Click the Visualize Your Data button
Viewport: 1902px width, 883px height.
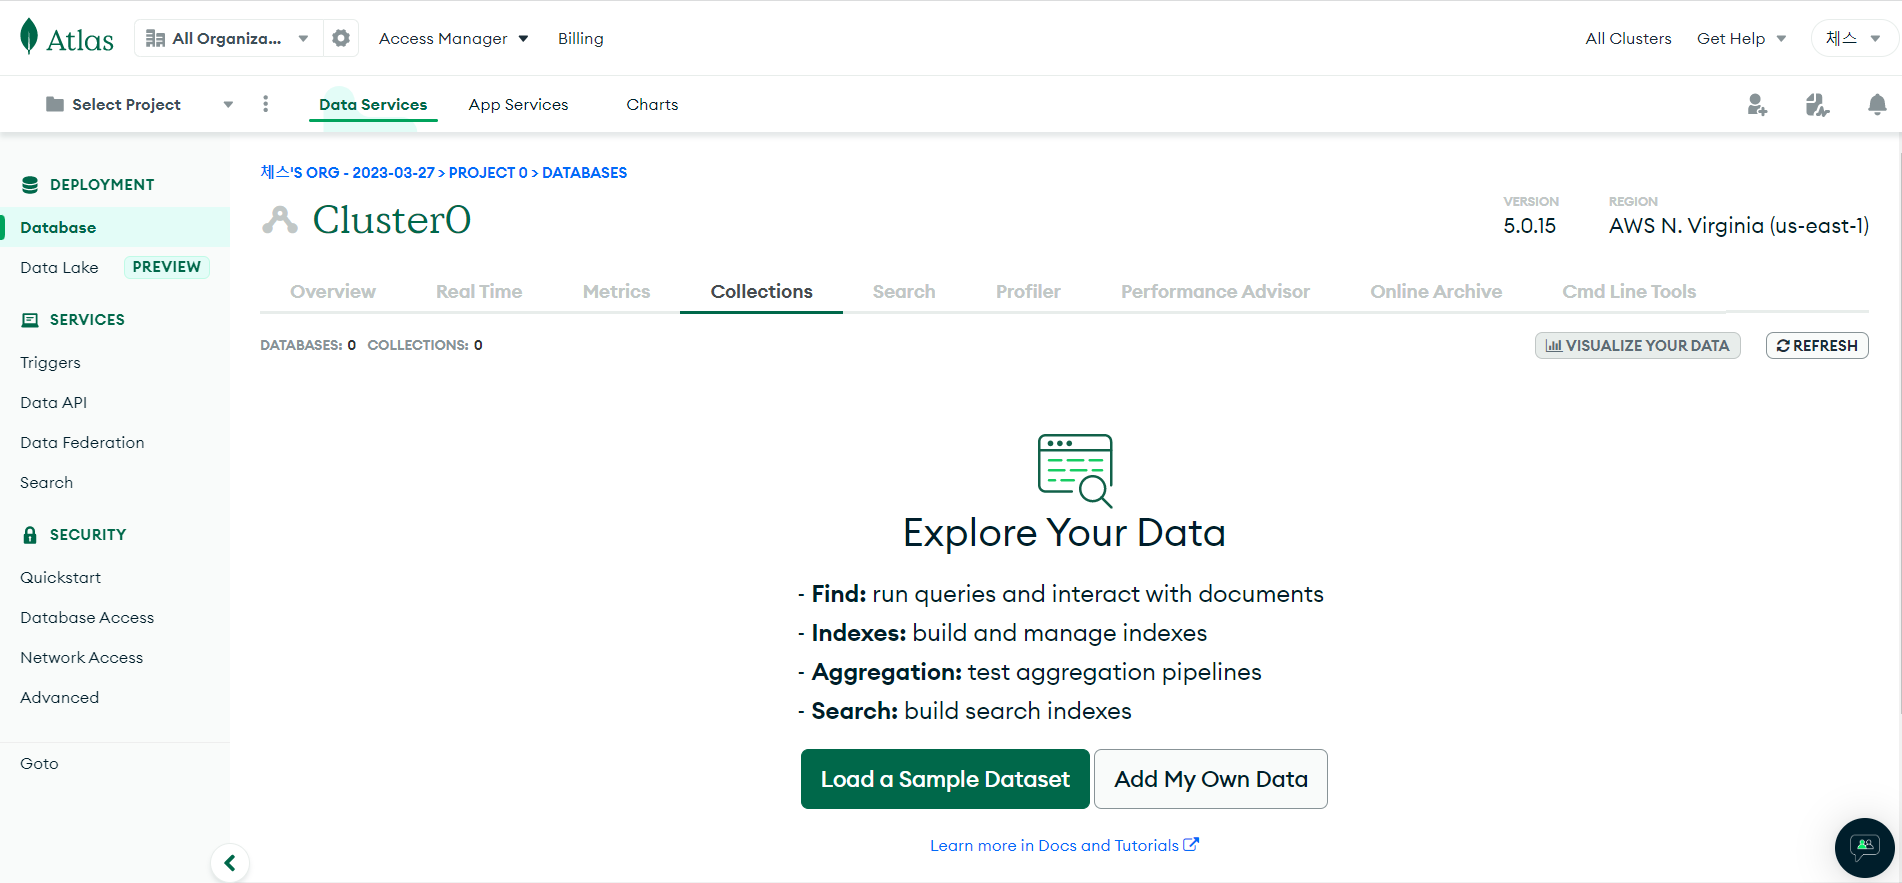click(x=1637, y=345)
